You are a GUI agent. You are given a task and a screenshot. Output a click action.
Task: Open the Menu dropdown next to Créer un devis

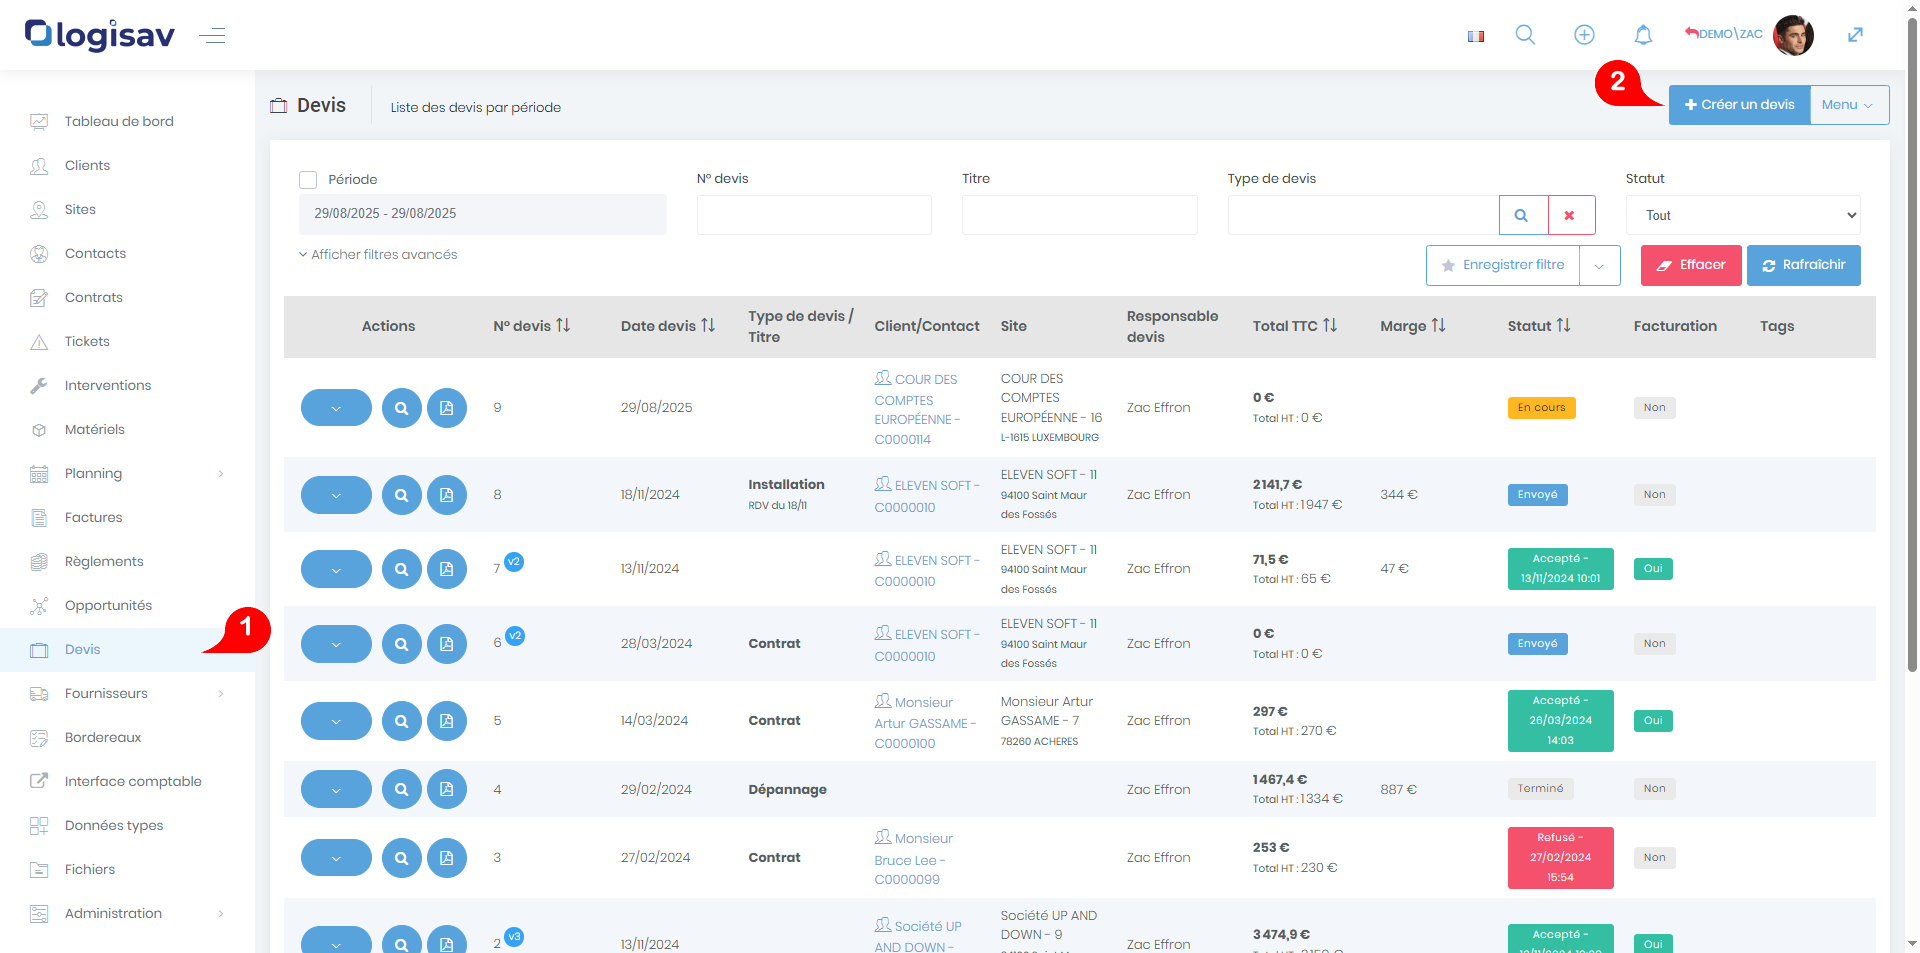(x=1849, y=105)
